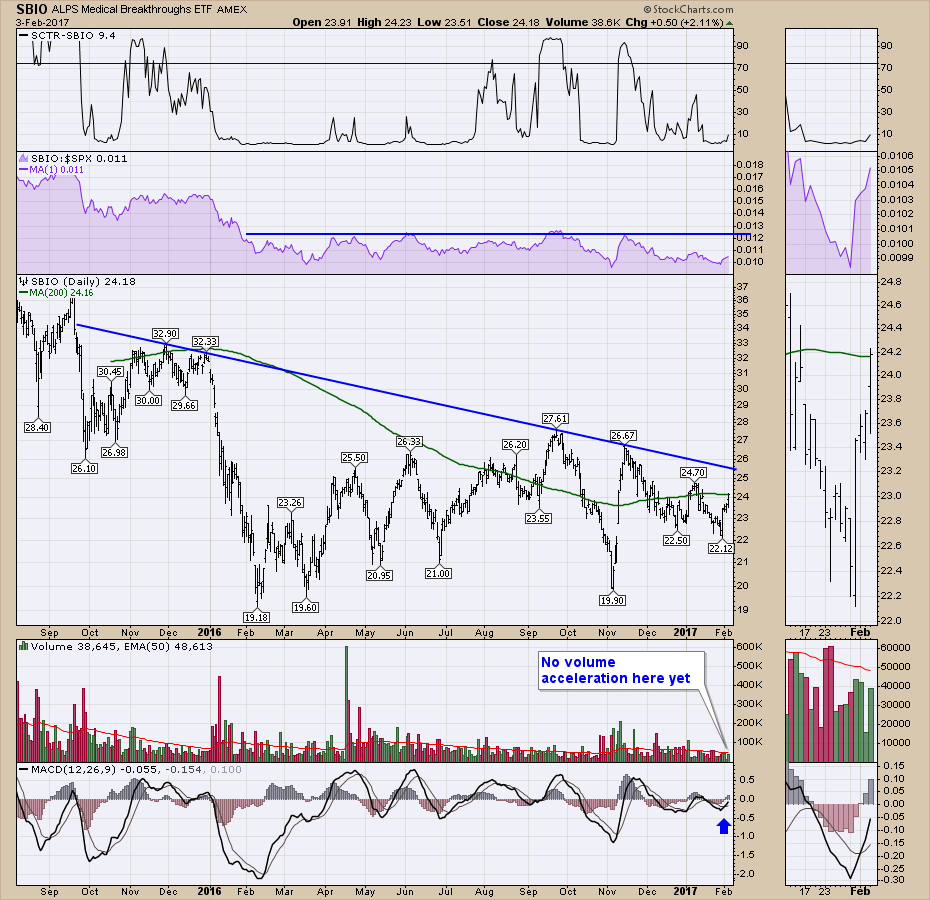The width and height of the screenshot is (930, 900).
Task: Click the Volume 38,645, EMA(50) 48,613 legend
Action: (x=122, y=647)
